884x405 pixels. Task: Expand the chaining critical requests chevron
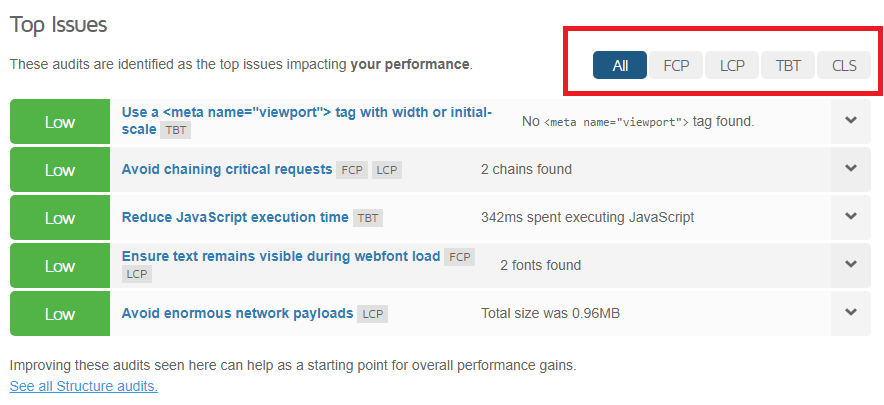[851, 169]
